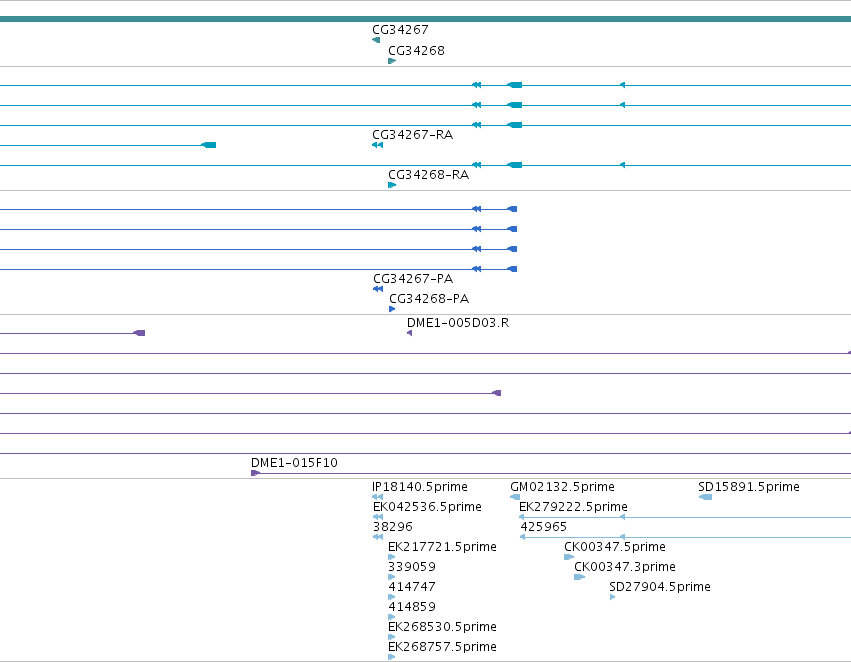Click the SD15891.5prime label
This screenshot has height=662, width=851.
click(749, 487)
